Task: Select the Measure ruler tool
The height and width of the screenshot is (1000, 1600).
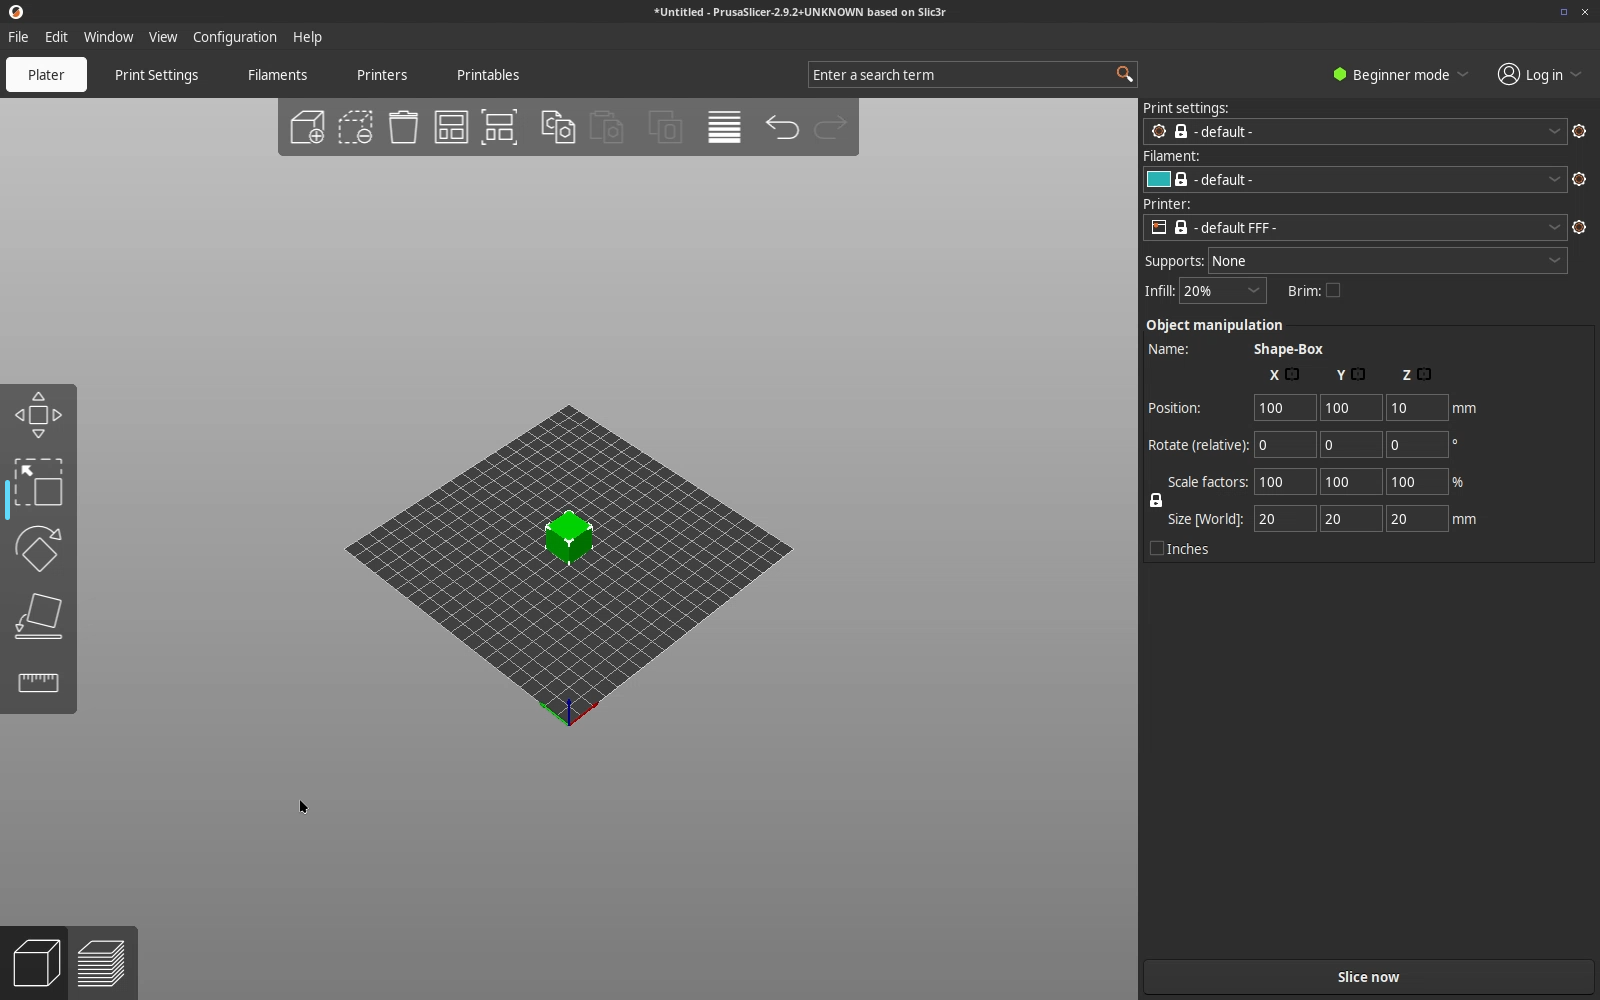Action: (x=38, y=682)
